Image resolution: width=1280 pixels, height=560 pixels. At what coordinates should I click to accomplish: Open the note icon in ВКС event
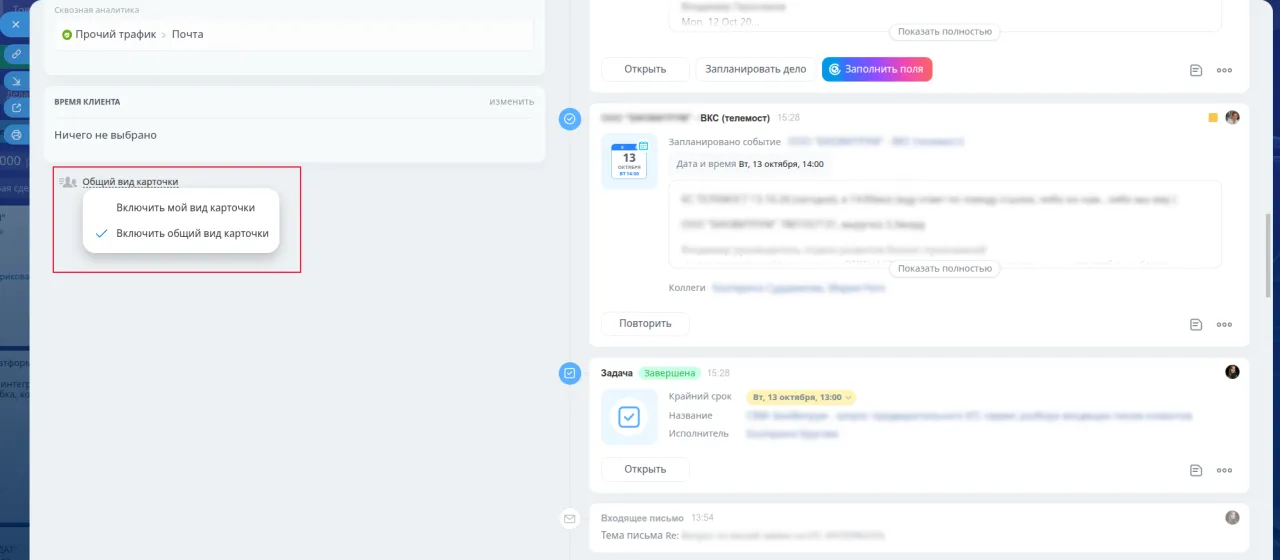pyautogui.click(x=1196, y=324)
